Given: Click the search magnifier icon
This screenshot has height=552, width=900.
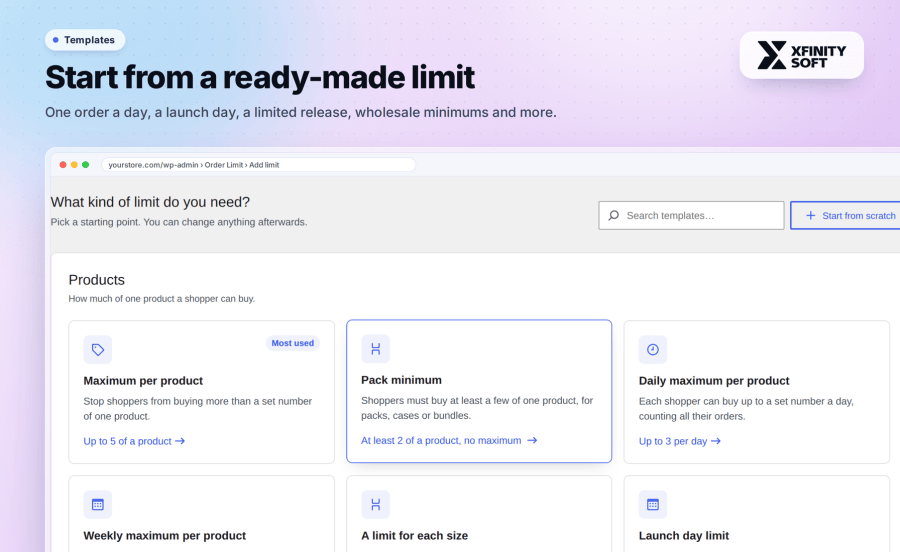Looking at the screenshot, I should pyautogui.click(x=614, y=215).
